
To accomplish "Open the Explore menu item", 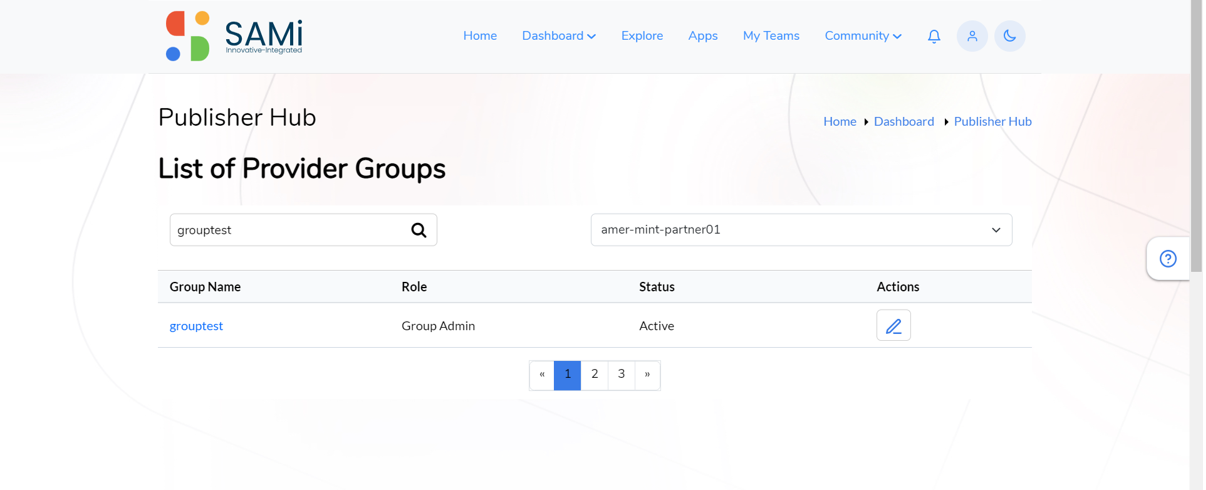I will 642,36.
